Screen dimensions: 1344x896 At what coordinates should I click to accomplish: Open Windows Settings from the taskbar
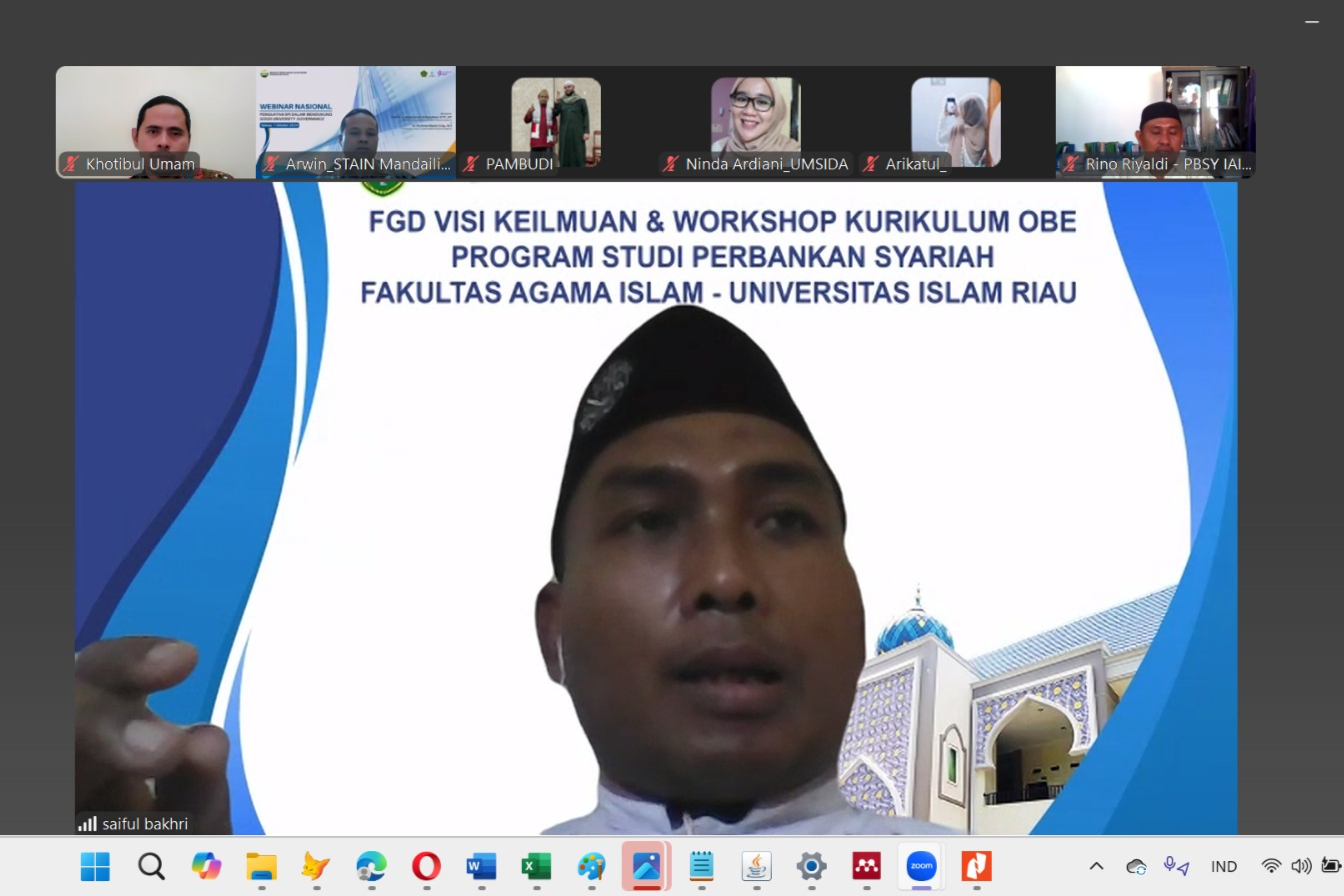tap(810, 866)
